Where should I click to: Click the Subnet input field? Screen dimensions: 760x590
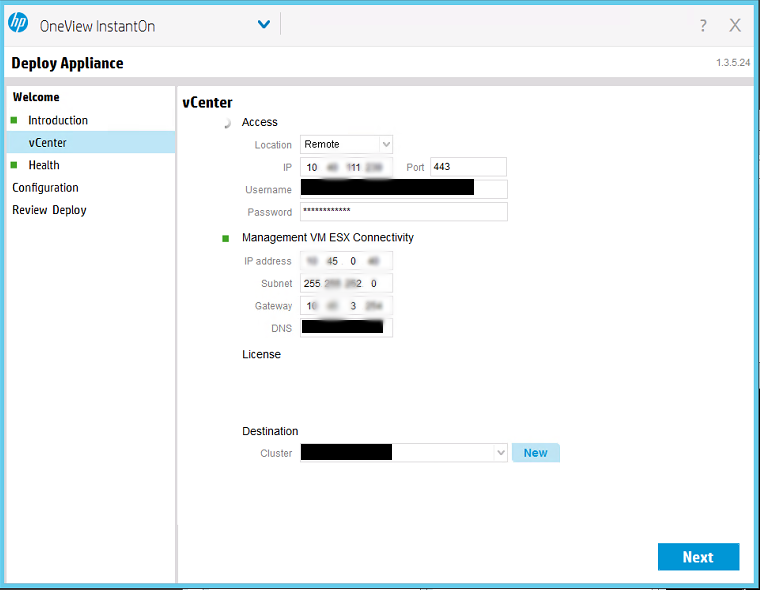(x=346, y=283)
